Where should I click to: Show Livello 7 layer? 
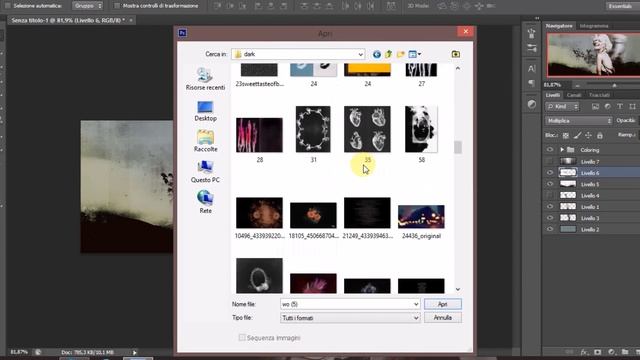(x=550, y=161)
